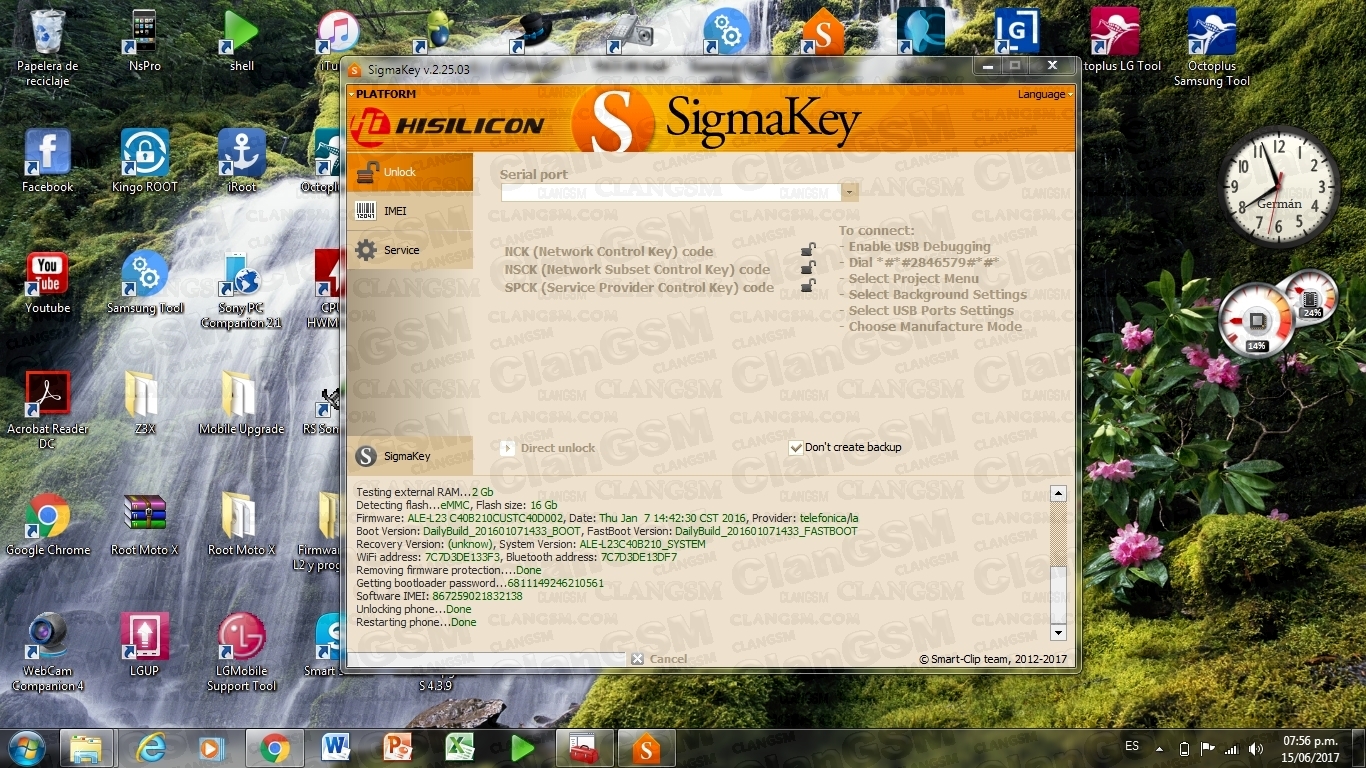This screenshot has height=768, width=1366.
Task: Open the Unlock tab in SigmaKey
Action: 409,172
